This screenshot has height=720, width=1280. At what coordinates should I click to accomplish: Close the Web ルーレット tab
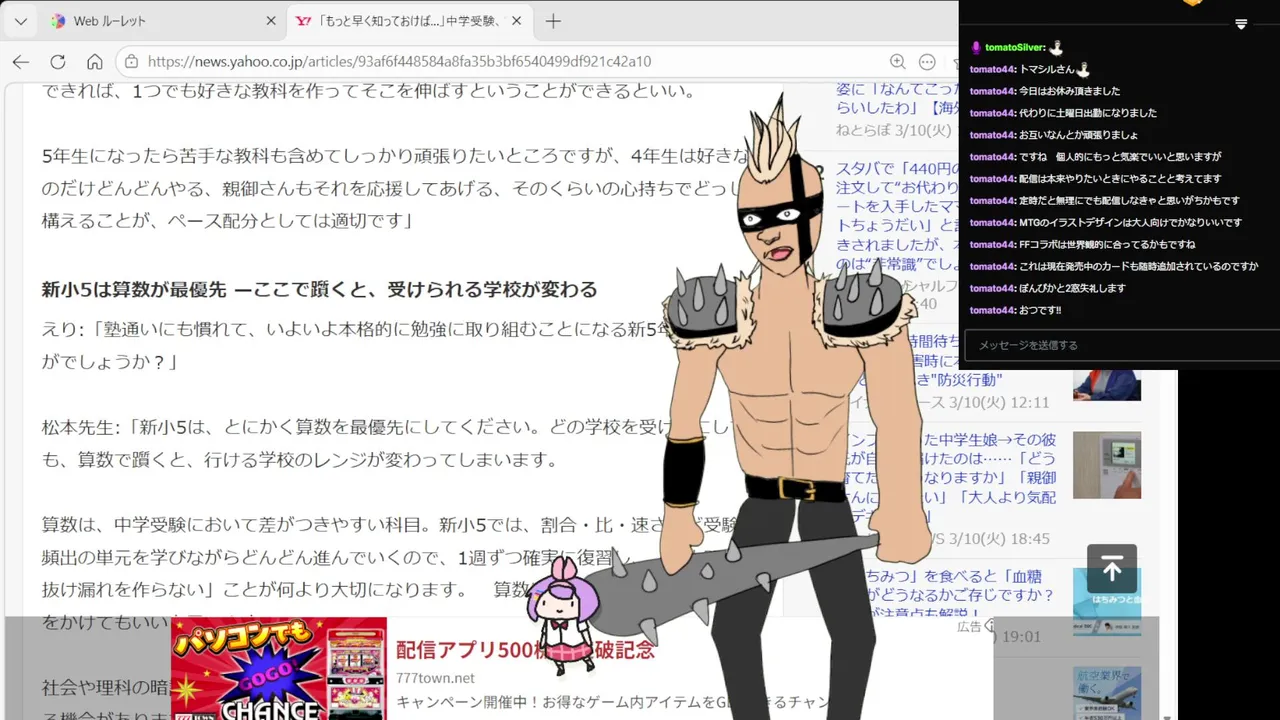[x=271, y=21]
